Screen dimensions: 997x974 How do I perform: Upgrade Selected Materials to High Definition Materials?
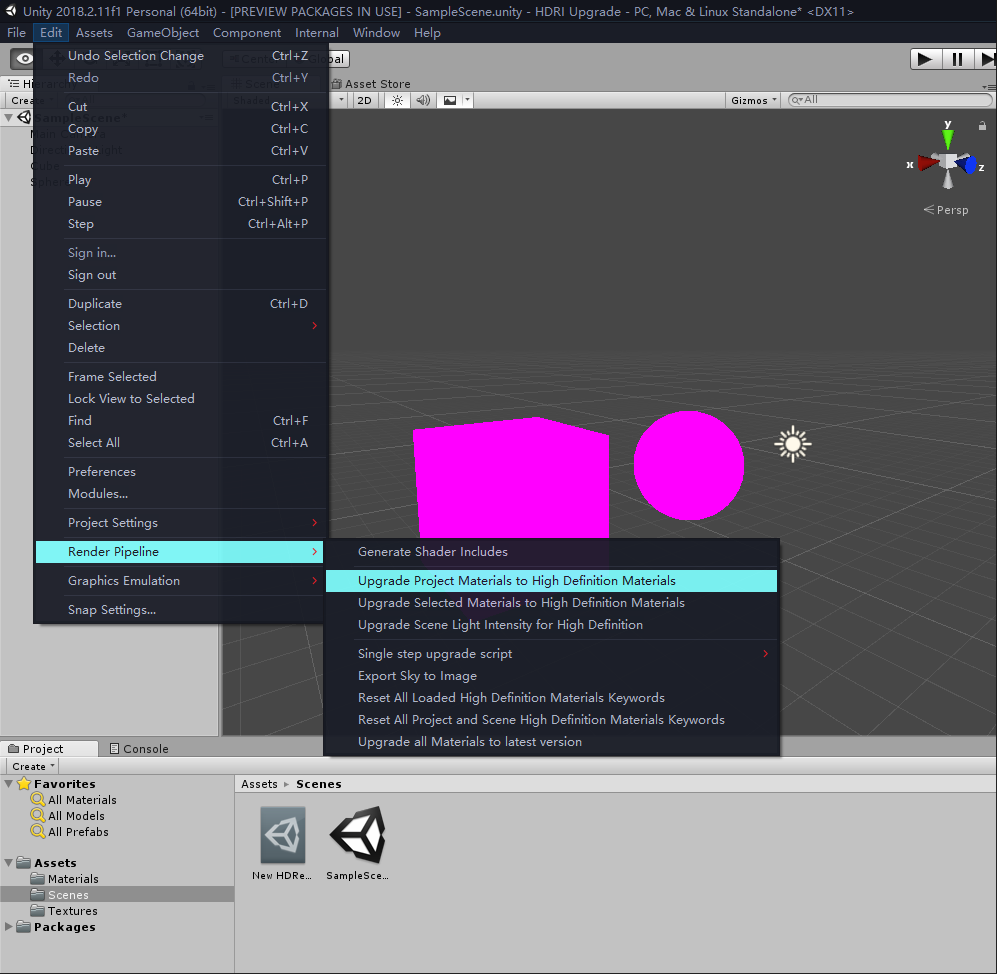(x=551, y=603)
